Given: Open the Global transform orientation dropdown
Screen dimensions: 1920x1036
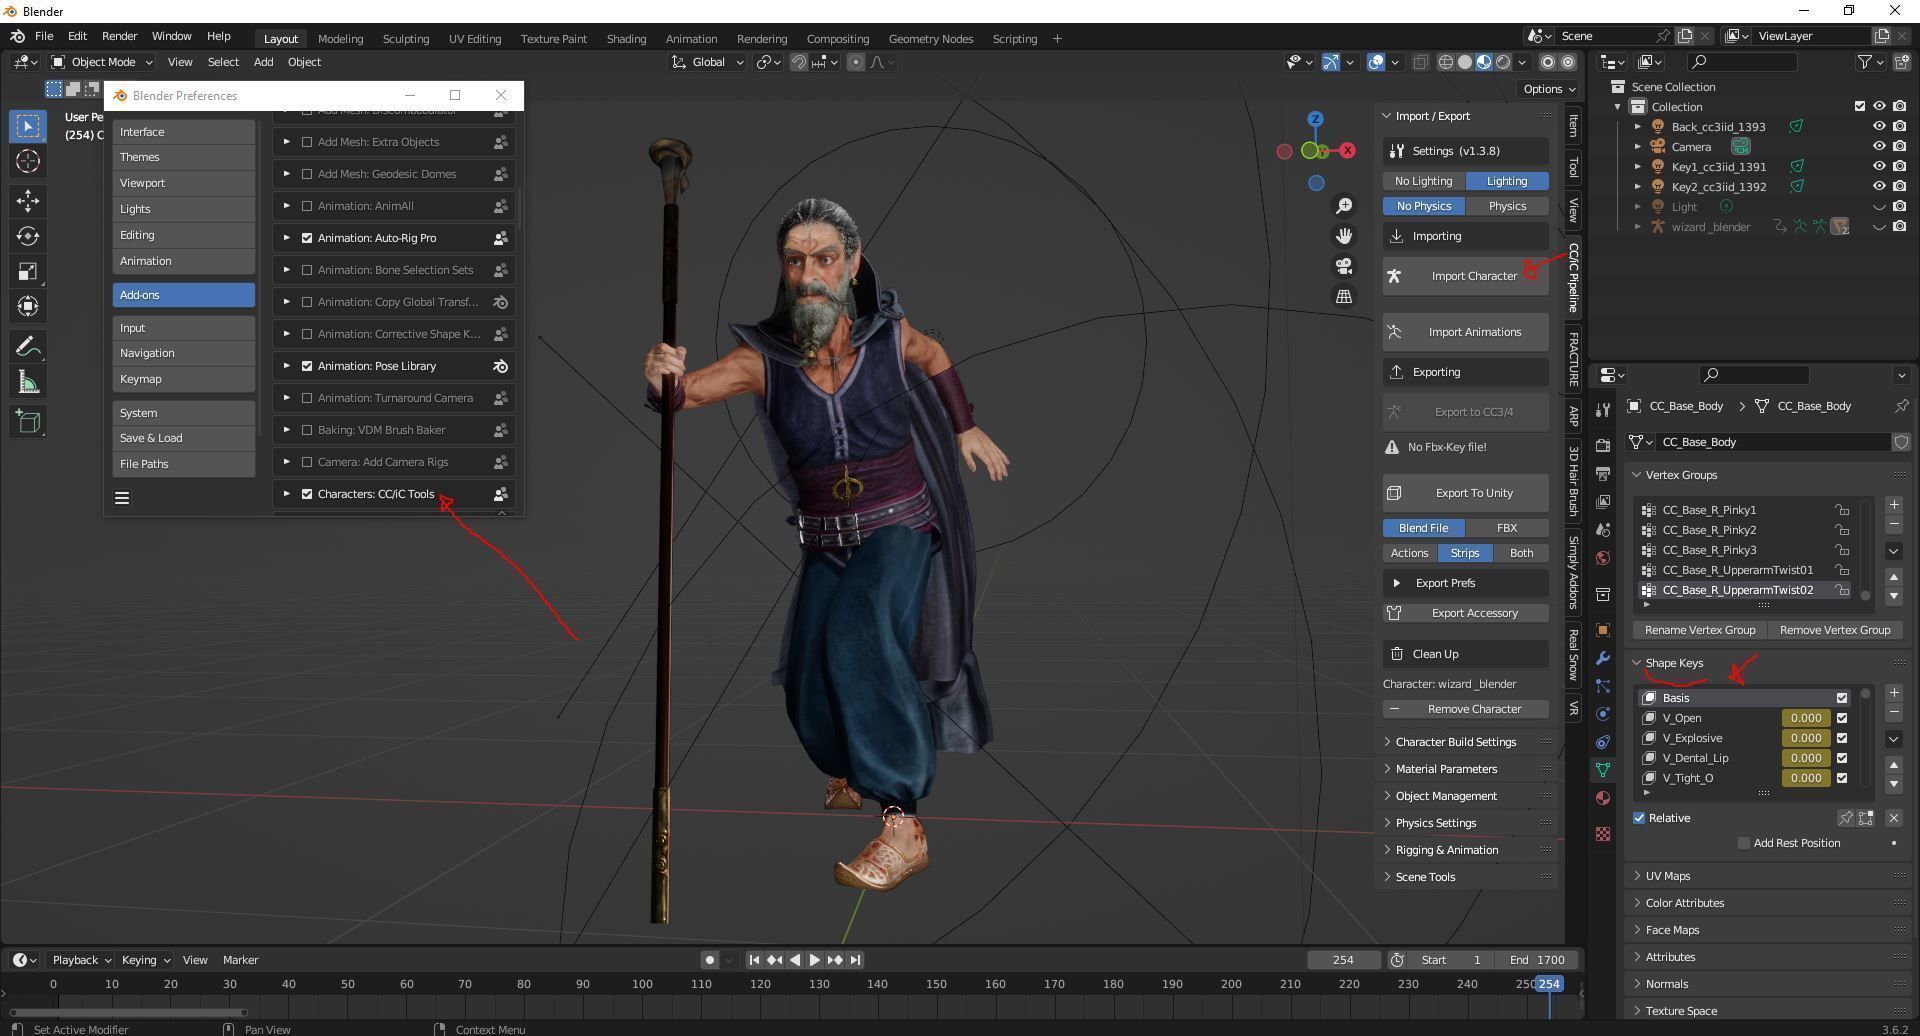Looking at the screenshot, I should (x=708, y=62).
